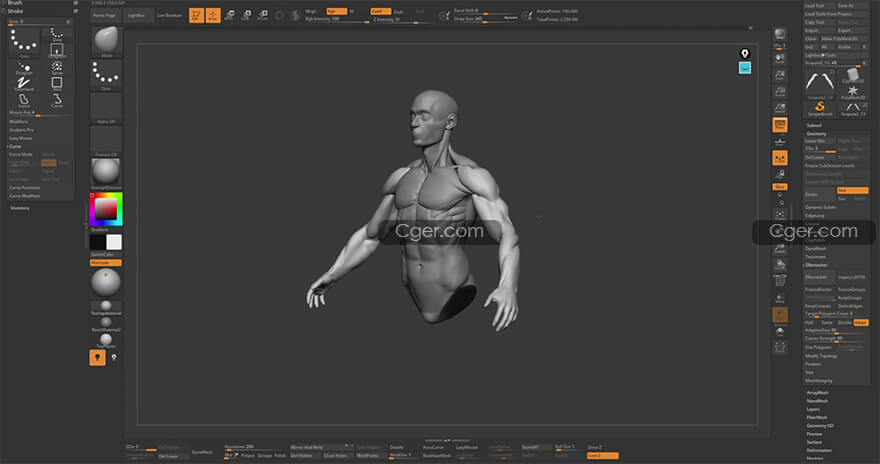Toggle the Rgb button

click(336, 11)
